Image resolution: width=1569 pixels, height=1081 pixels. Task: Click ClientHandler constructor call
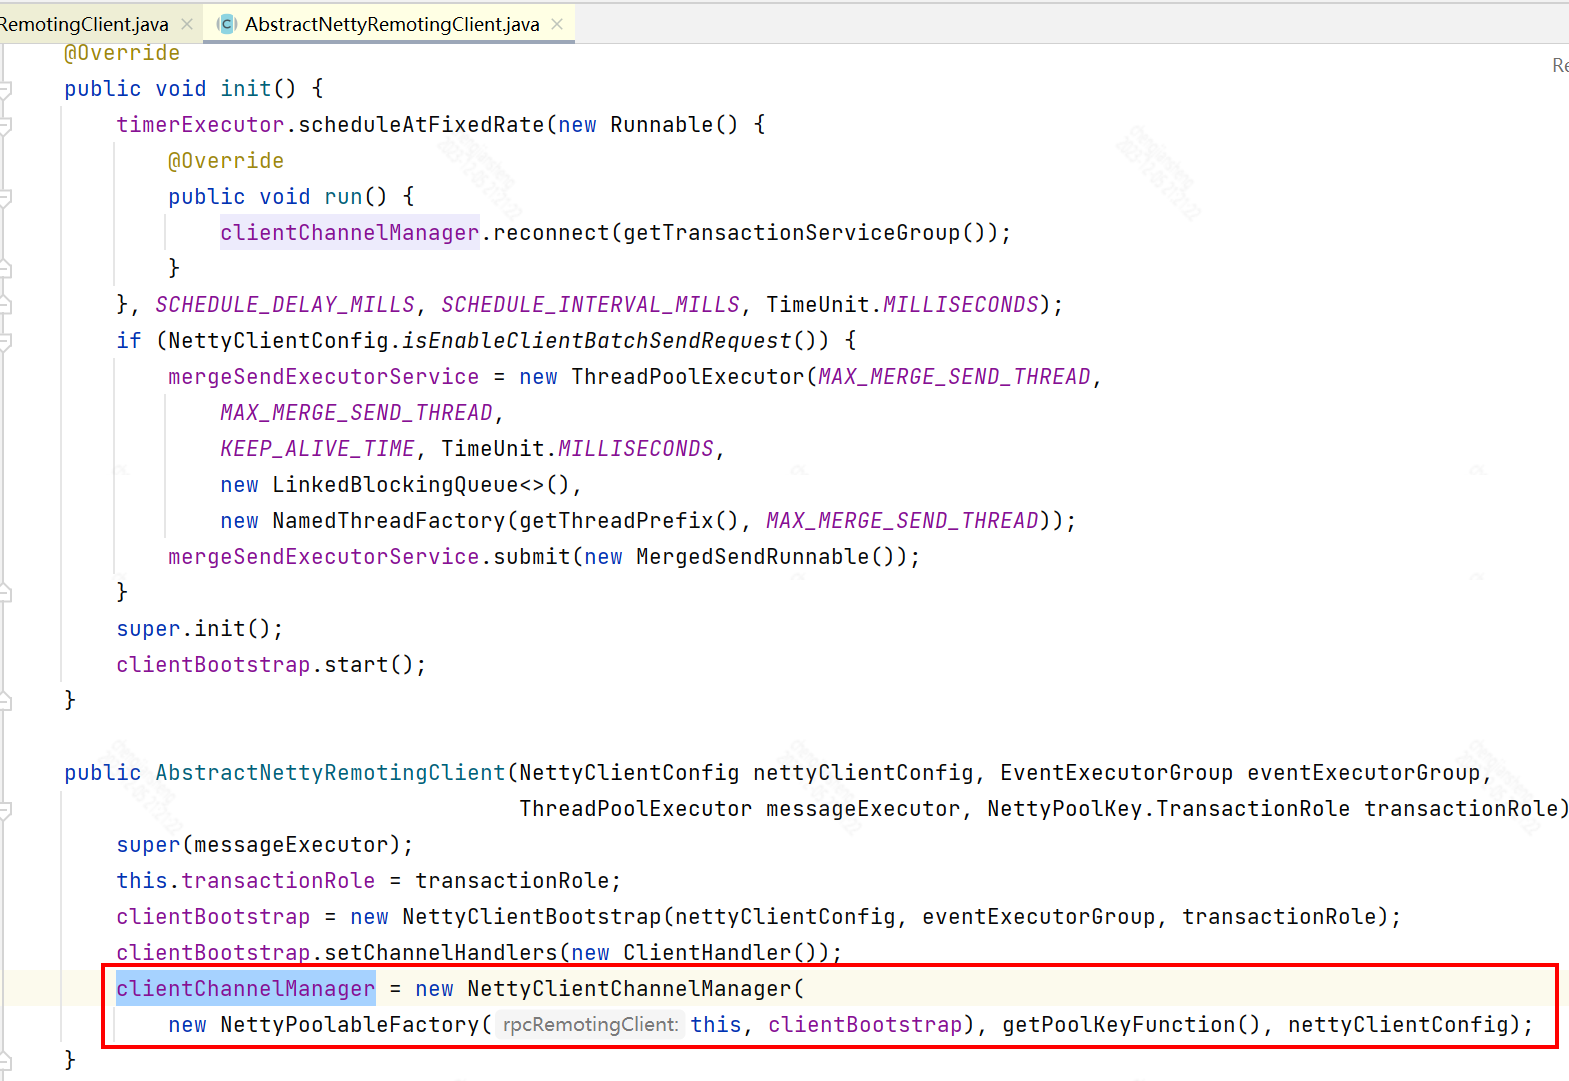click(x=707, y=952)
